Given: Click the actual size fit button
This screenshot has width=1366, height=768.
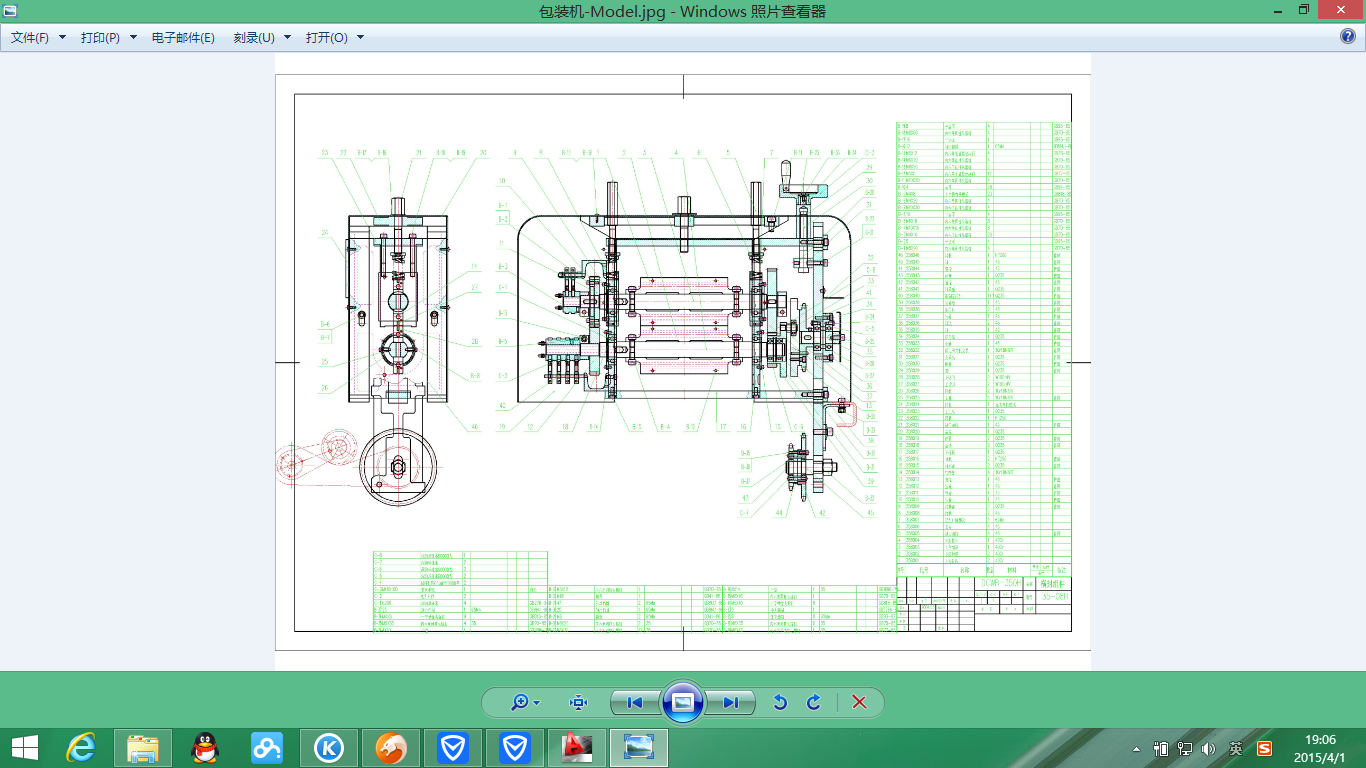Looking at the screenshot, I should click(578, 703).
